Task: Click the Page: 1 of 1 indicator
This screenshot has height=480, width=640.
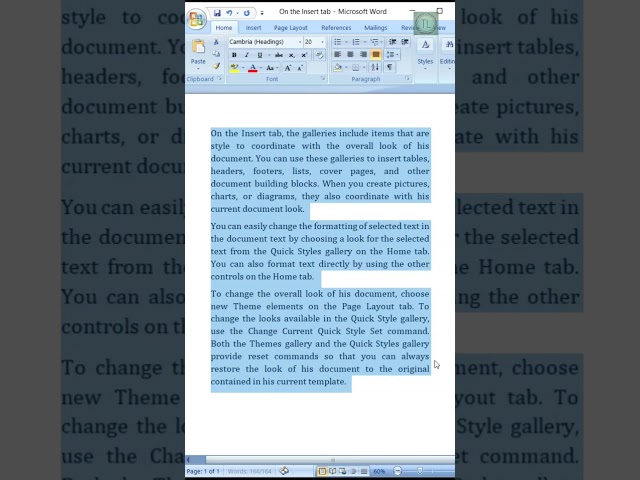Action: [203, 471]
